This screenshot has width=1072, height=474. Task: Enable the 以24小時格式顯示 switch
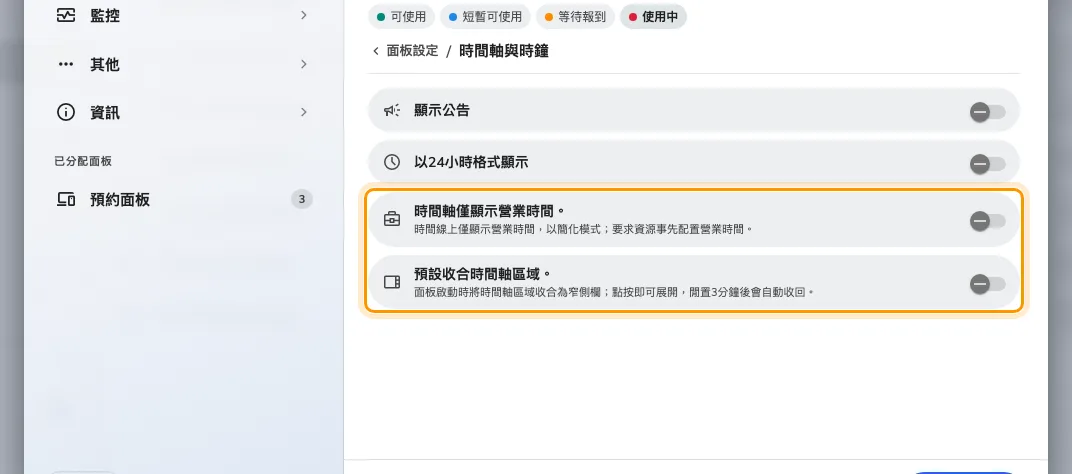pos(987,164)
